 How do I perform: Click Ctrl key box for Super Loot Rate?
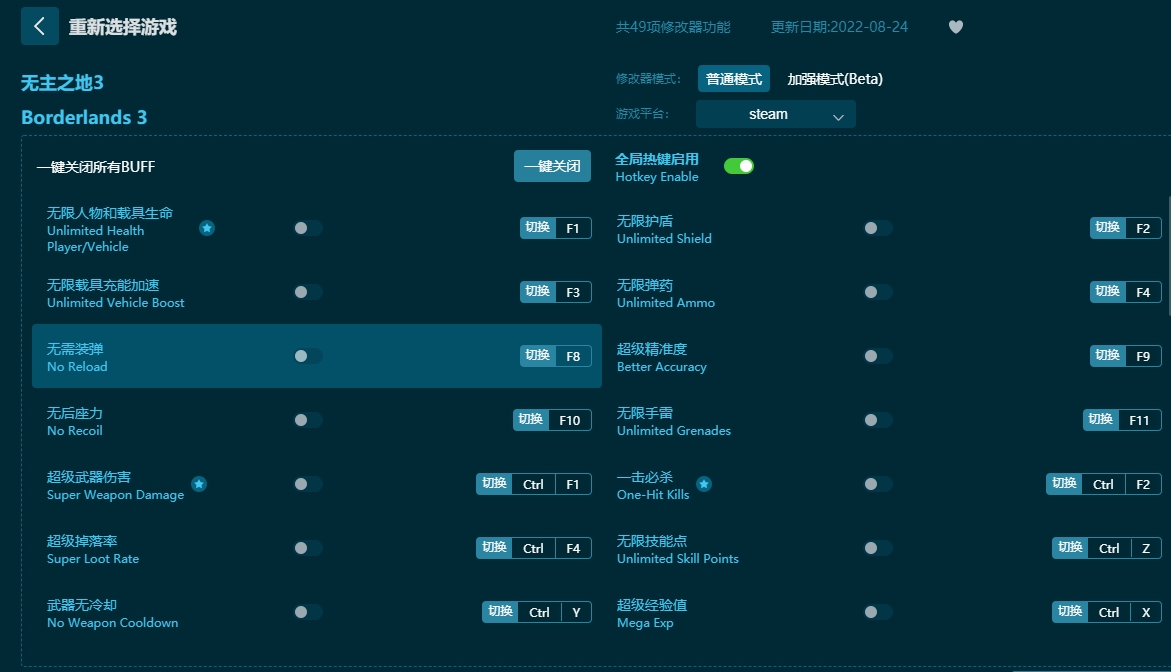pos(533,548)
